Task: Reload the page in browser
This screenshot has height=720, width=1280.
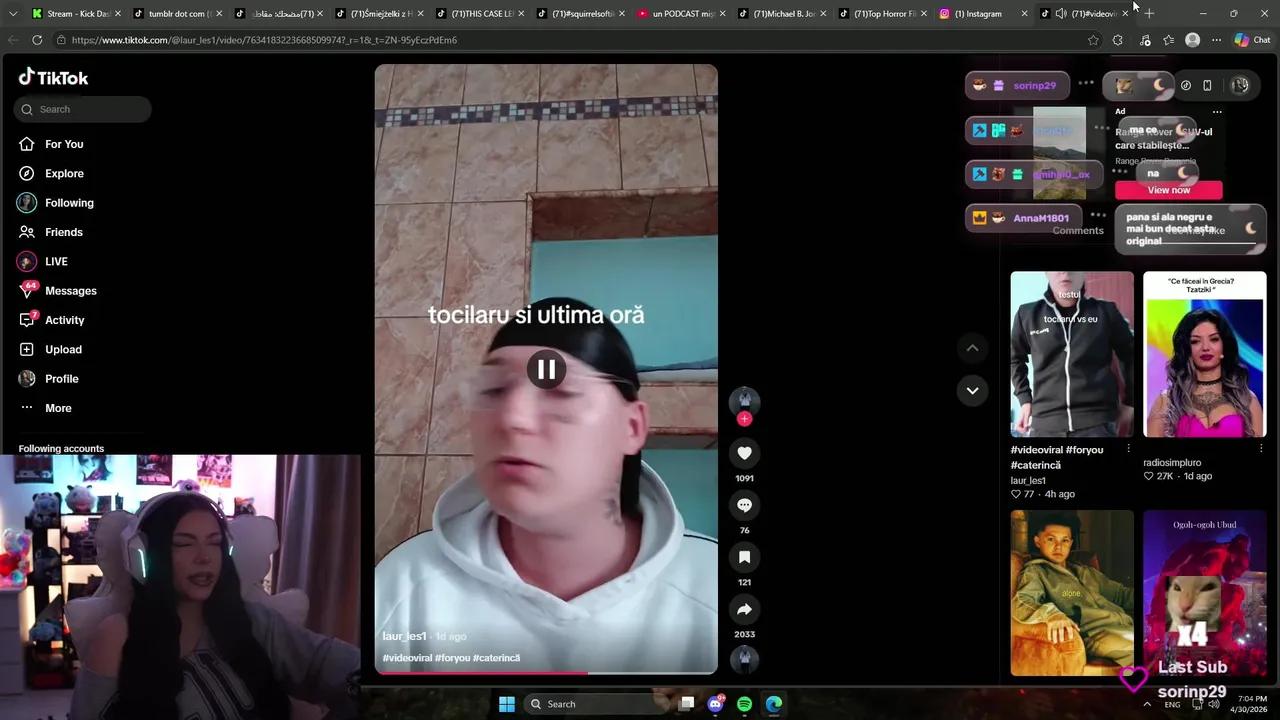Action: point(37,40)
